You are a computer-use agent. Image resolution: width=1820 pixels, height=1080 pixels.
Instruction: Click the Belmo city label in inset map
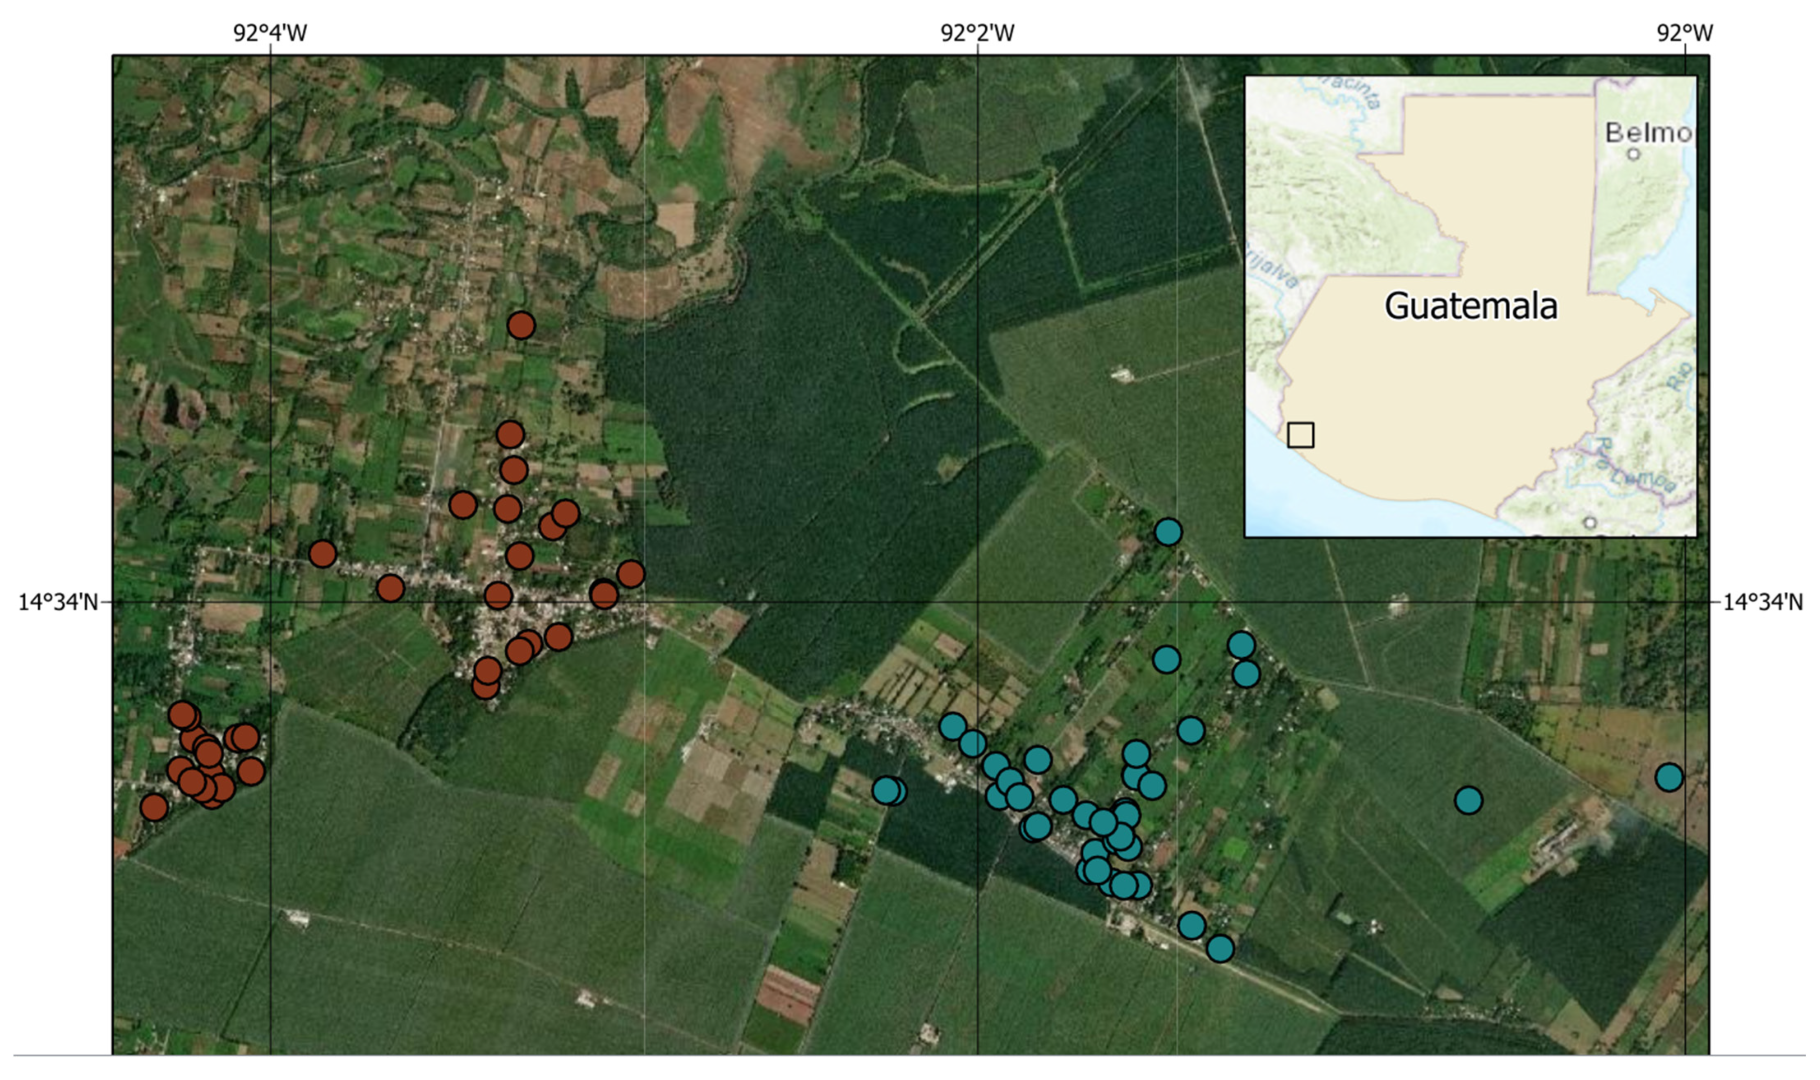[x=1648, y=132]
